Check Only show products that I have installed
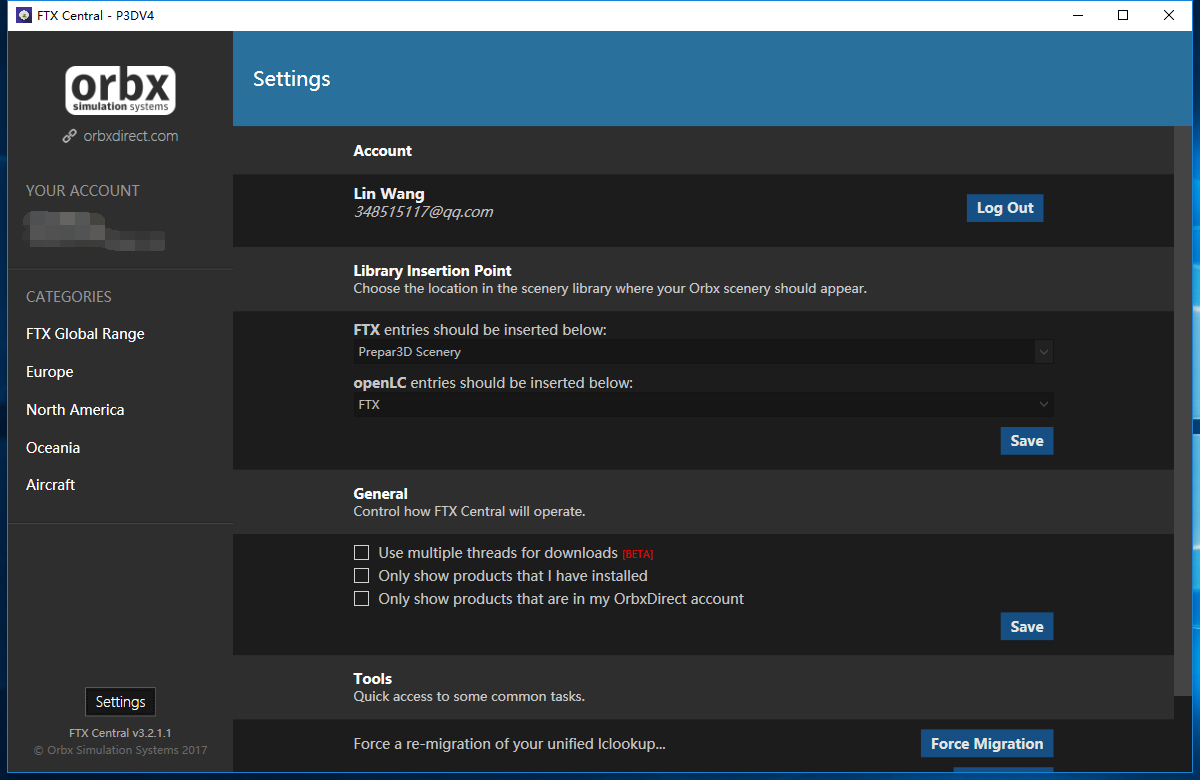The image size is (1200, 780). pos(362,576)
